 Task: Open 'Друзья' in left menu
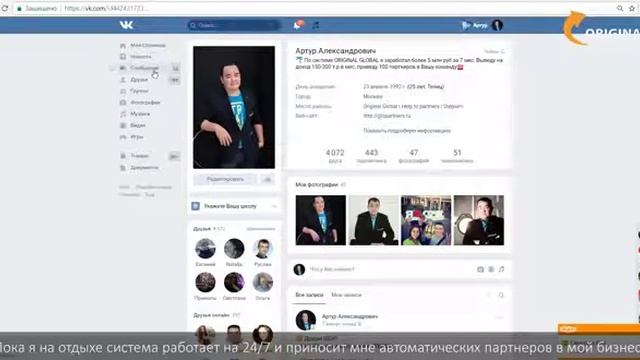[139, 80]
